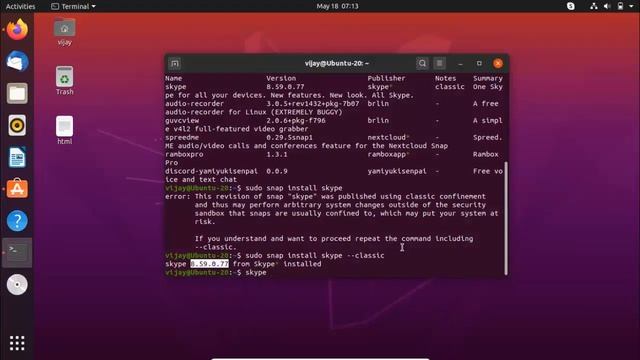This screenshot has height=360, width=640.
Task: Open the Files manager in dock
Action: click(x=17, y=93)
